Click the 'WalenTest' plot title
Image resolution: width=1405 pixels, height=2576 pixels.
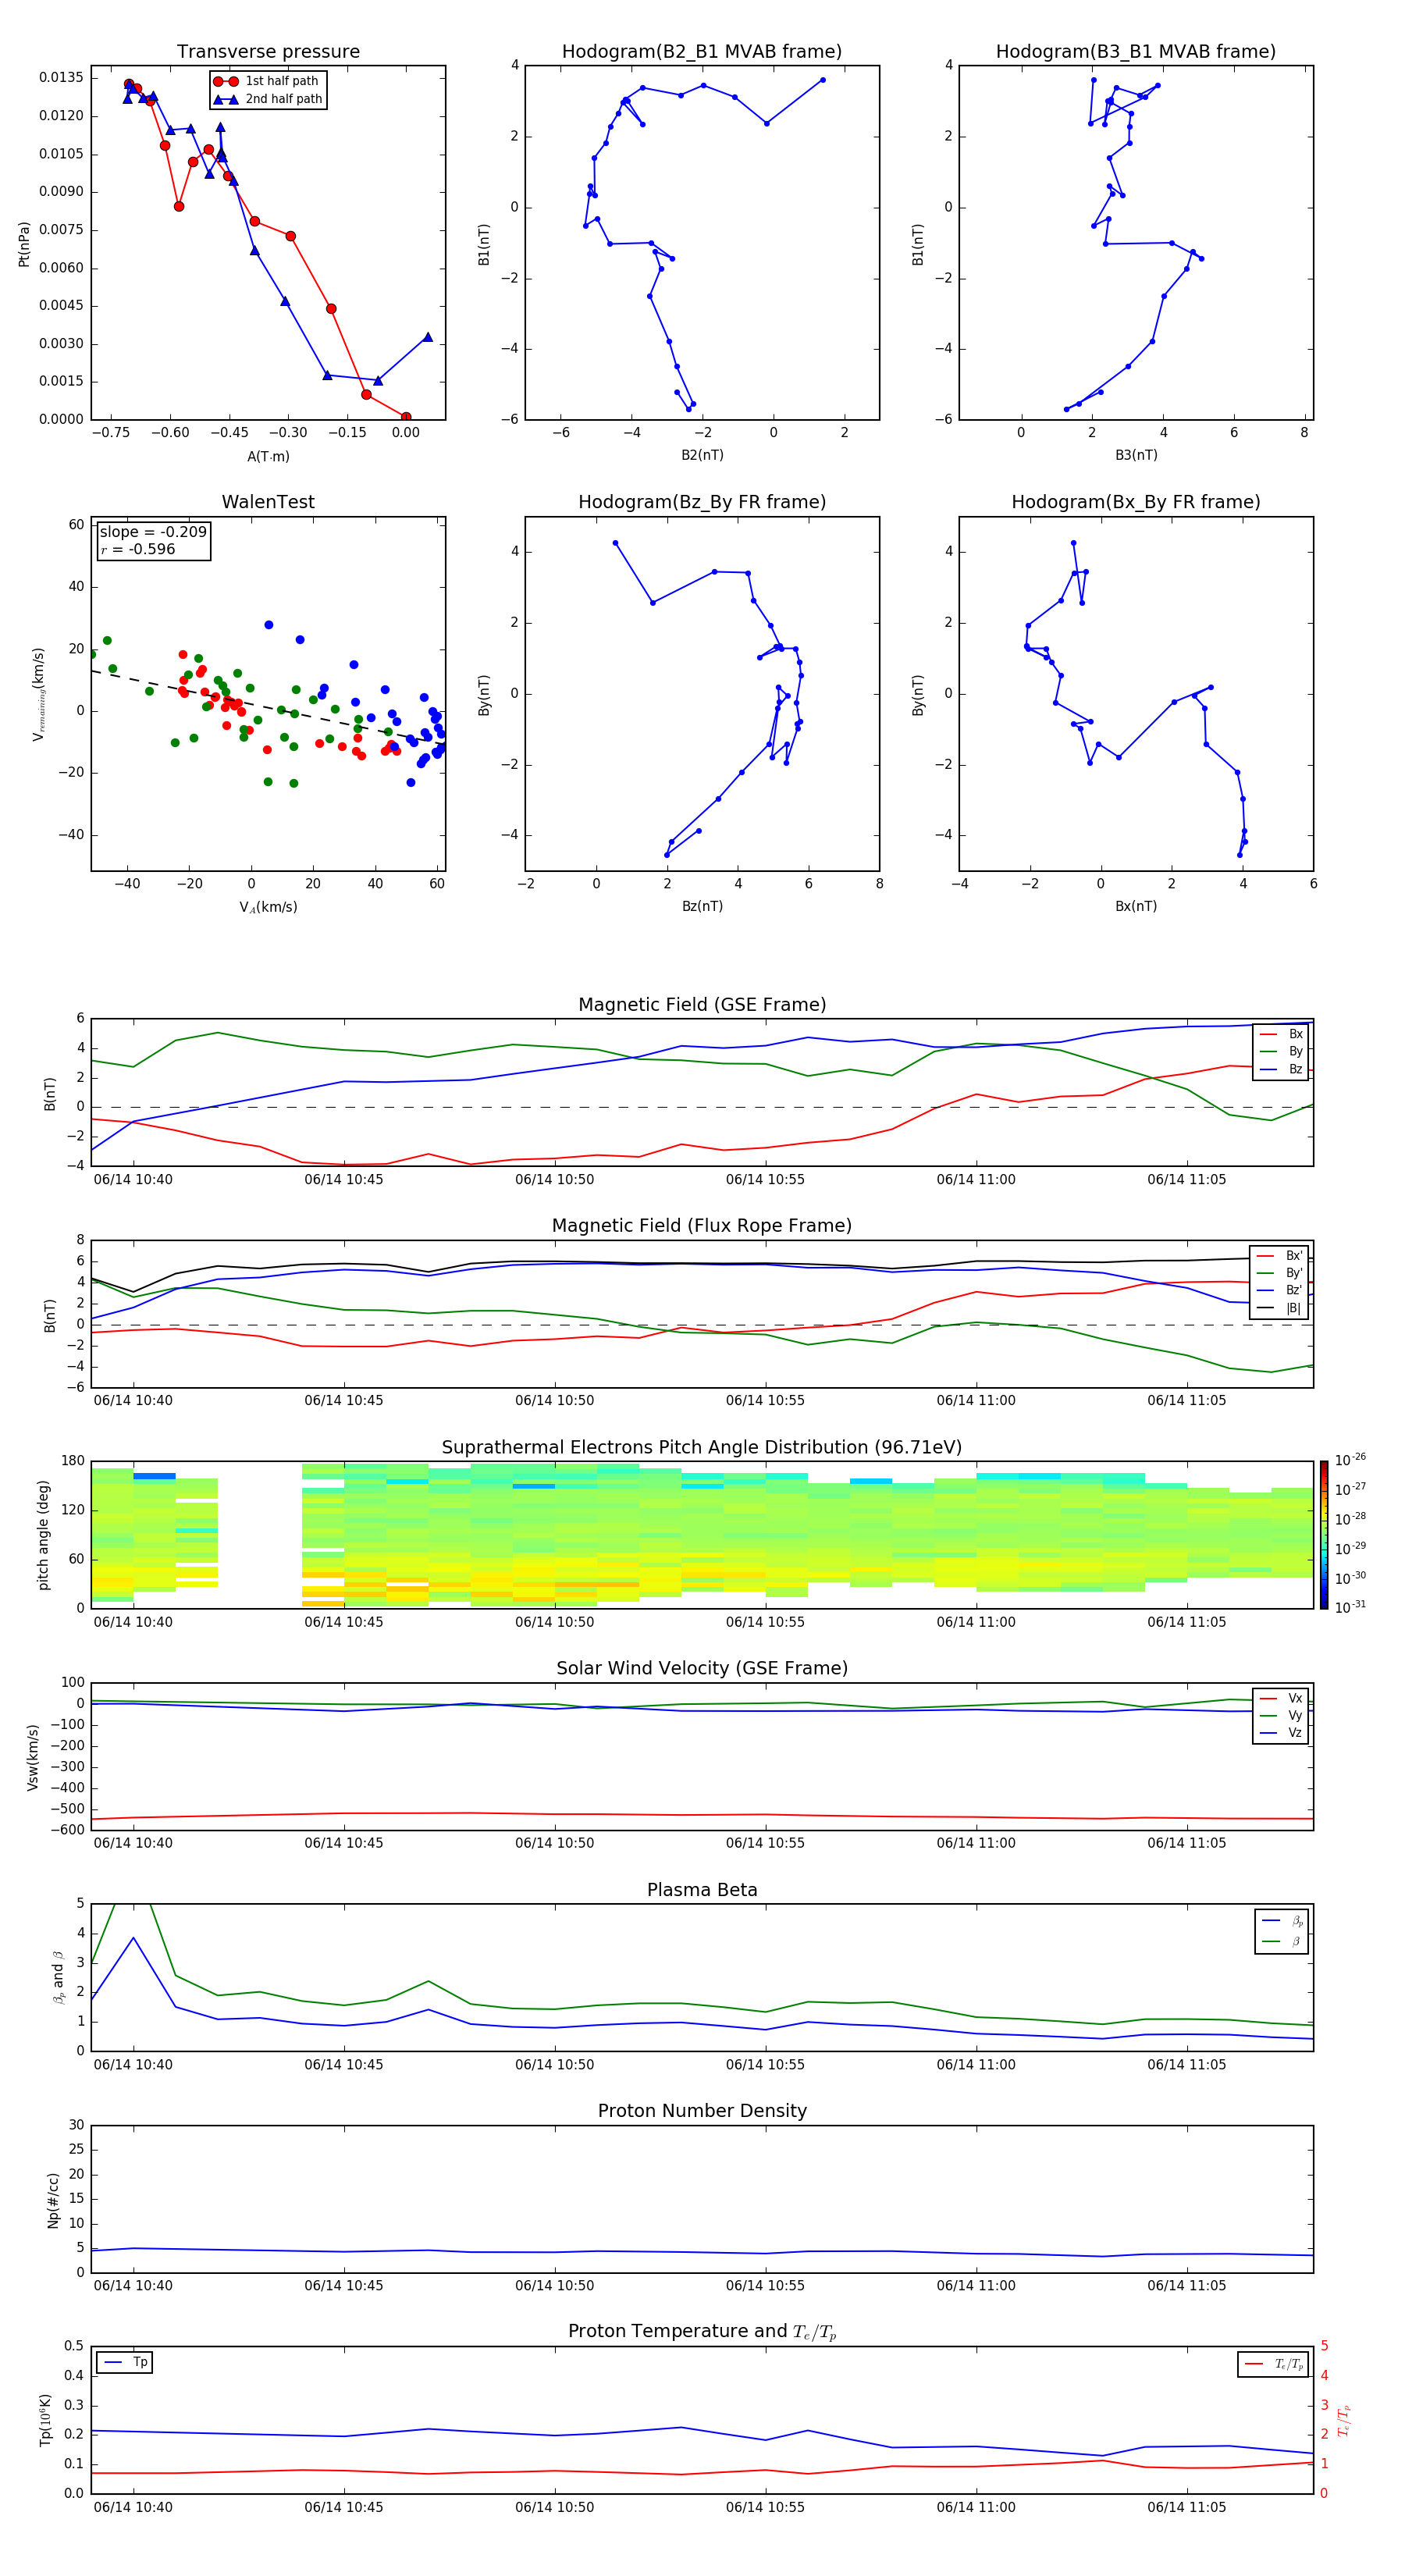pos(268,502)
